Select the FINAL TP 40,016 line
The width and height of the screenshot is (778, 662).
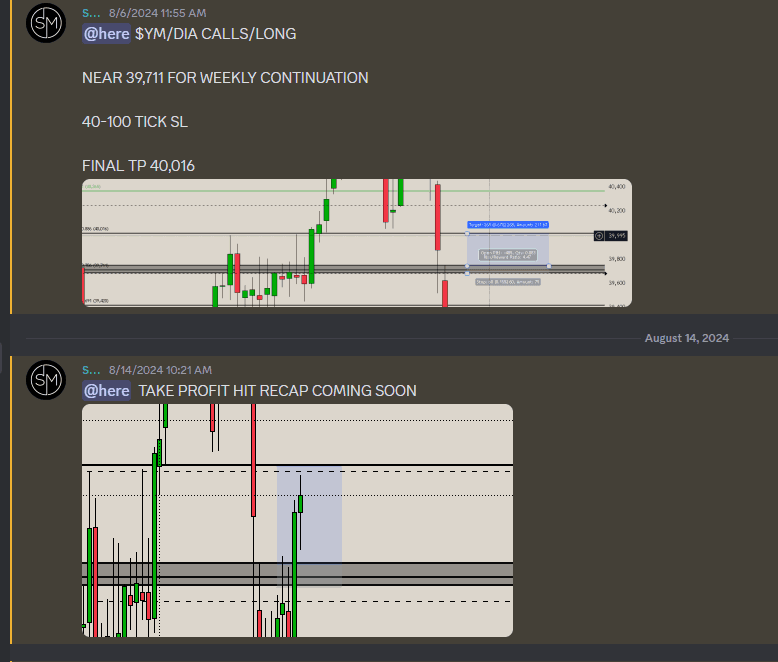point(138,166)
